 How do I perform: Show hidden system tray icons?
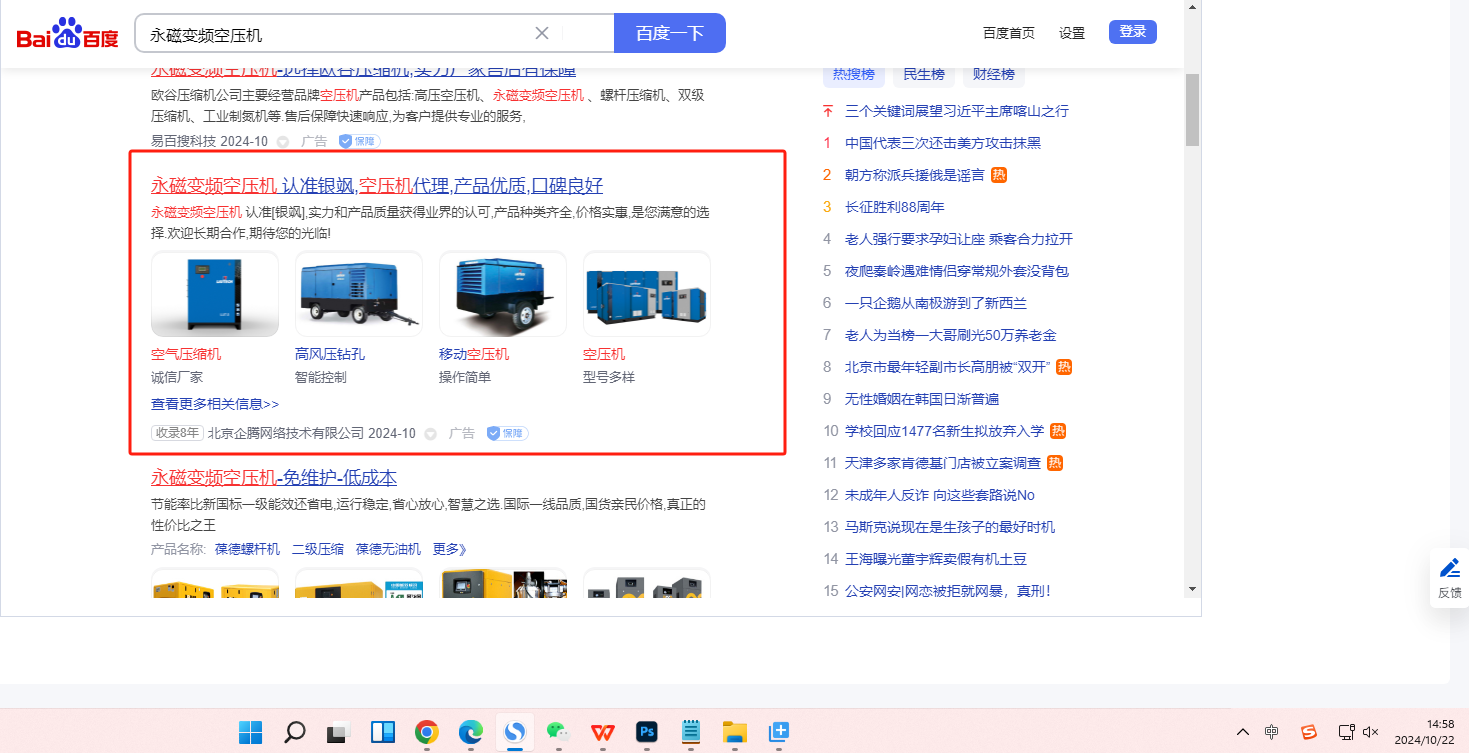pyautogui.click(x=1243, y=732)
